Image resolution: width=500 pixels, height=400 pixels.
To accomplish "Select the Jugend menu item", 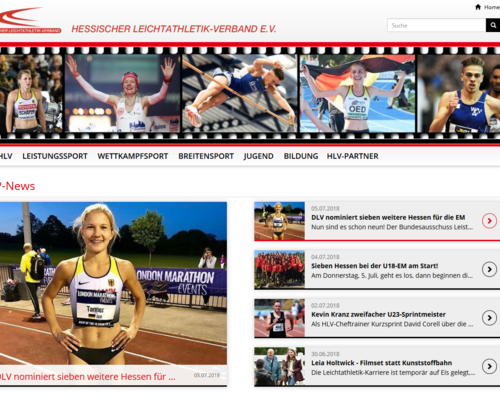I will click(258, 156).
